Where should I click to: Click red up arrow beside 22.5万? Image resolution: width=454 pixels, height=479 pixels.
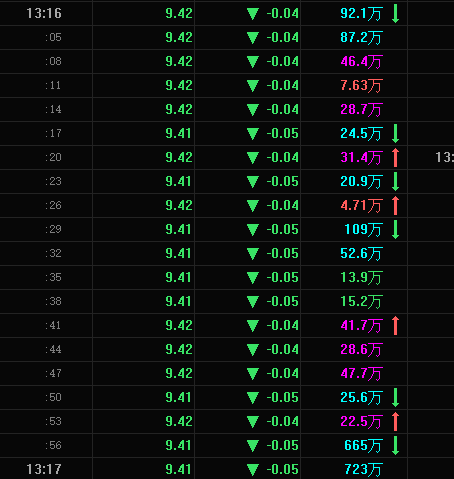[x=396, y=421]
